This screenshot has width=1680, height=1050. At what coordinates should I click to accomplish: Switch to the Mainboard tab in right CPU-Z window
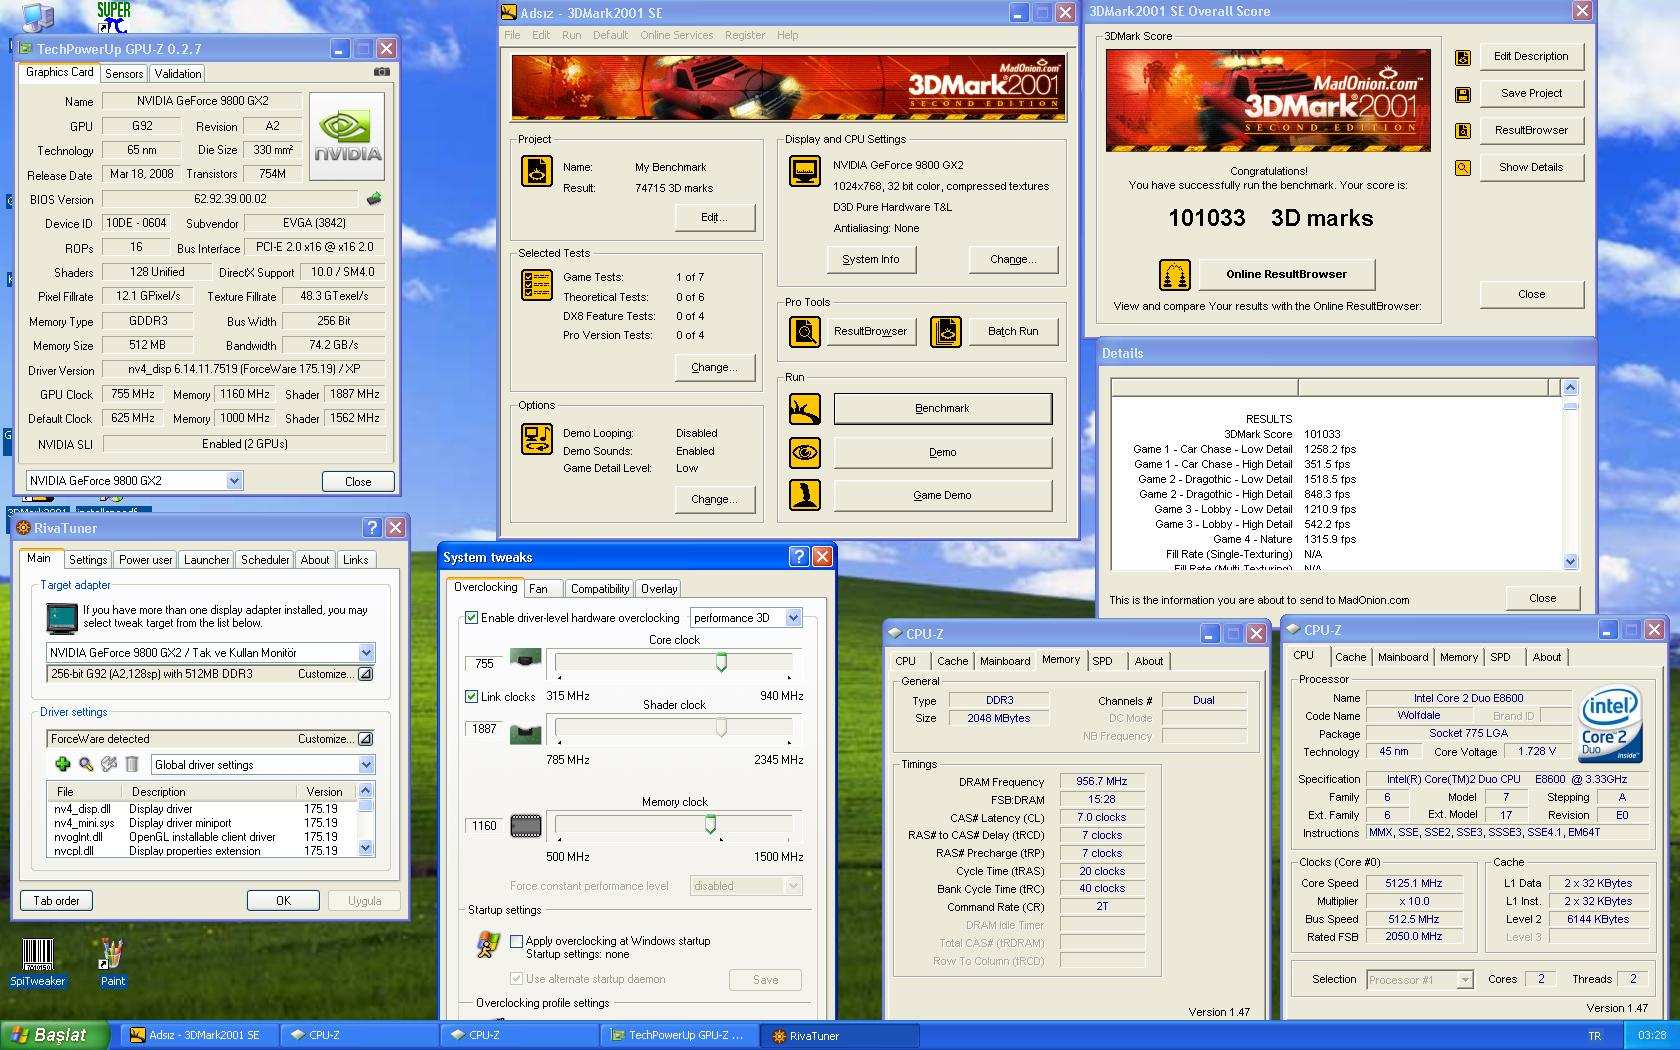coord(1403,657)
